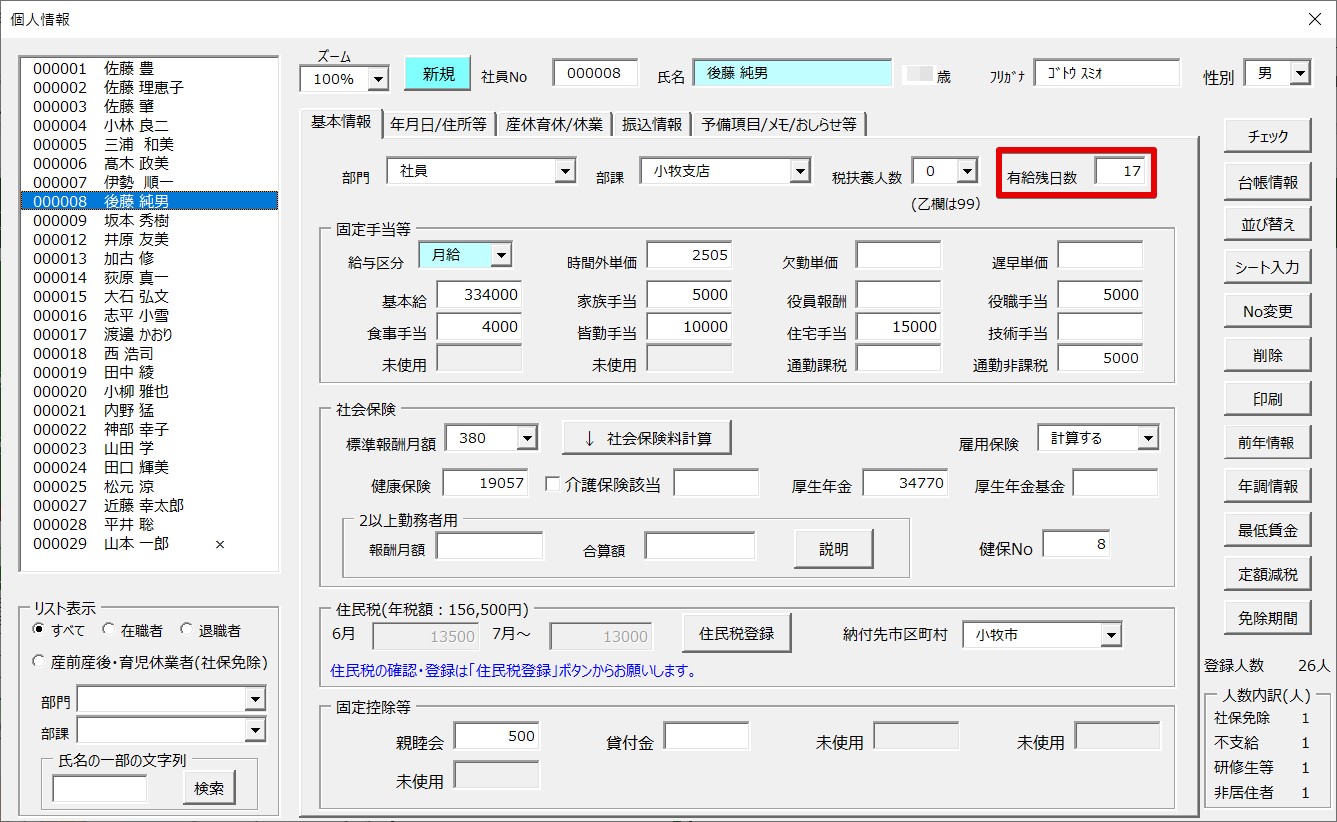Open 台帳情報 from the right panel
The width and height of the screenshot is (1337, 822).
click(x=1267, y=182)
